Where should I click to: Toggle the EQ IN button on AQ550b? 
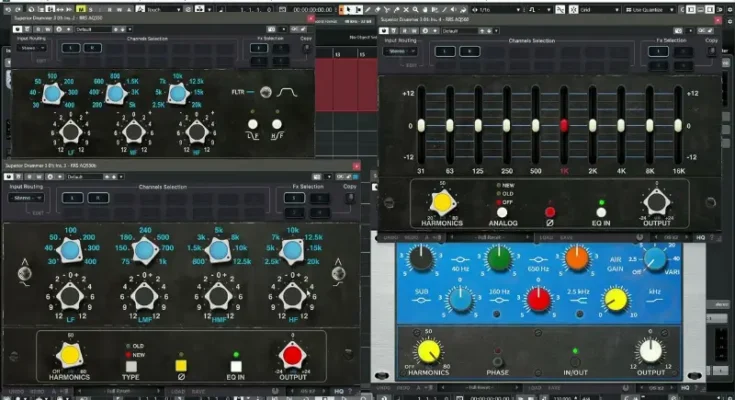click(236, 367)
